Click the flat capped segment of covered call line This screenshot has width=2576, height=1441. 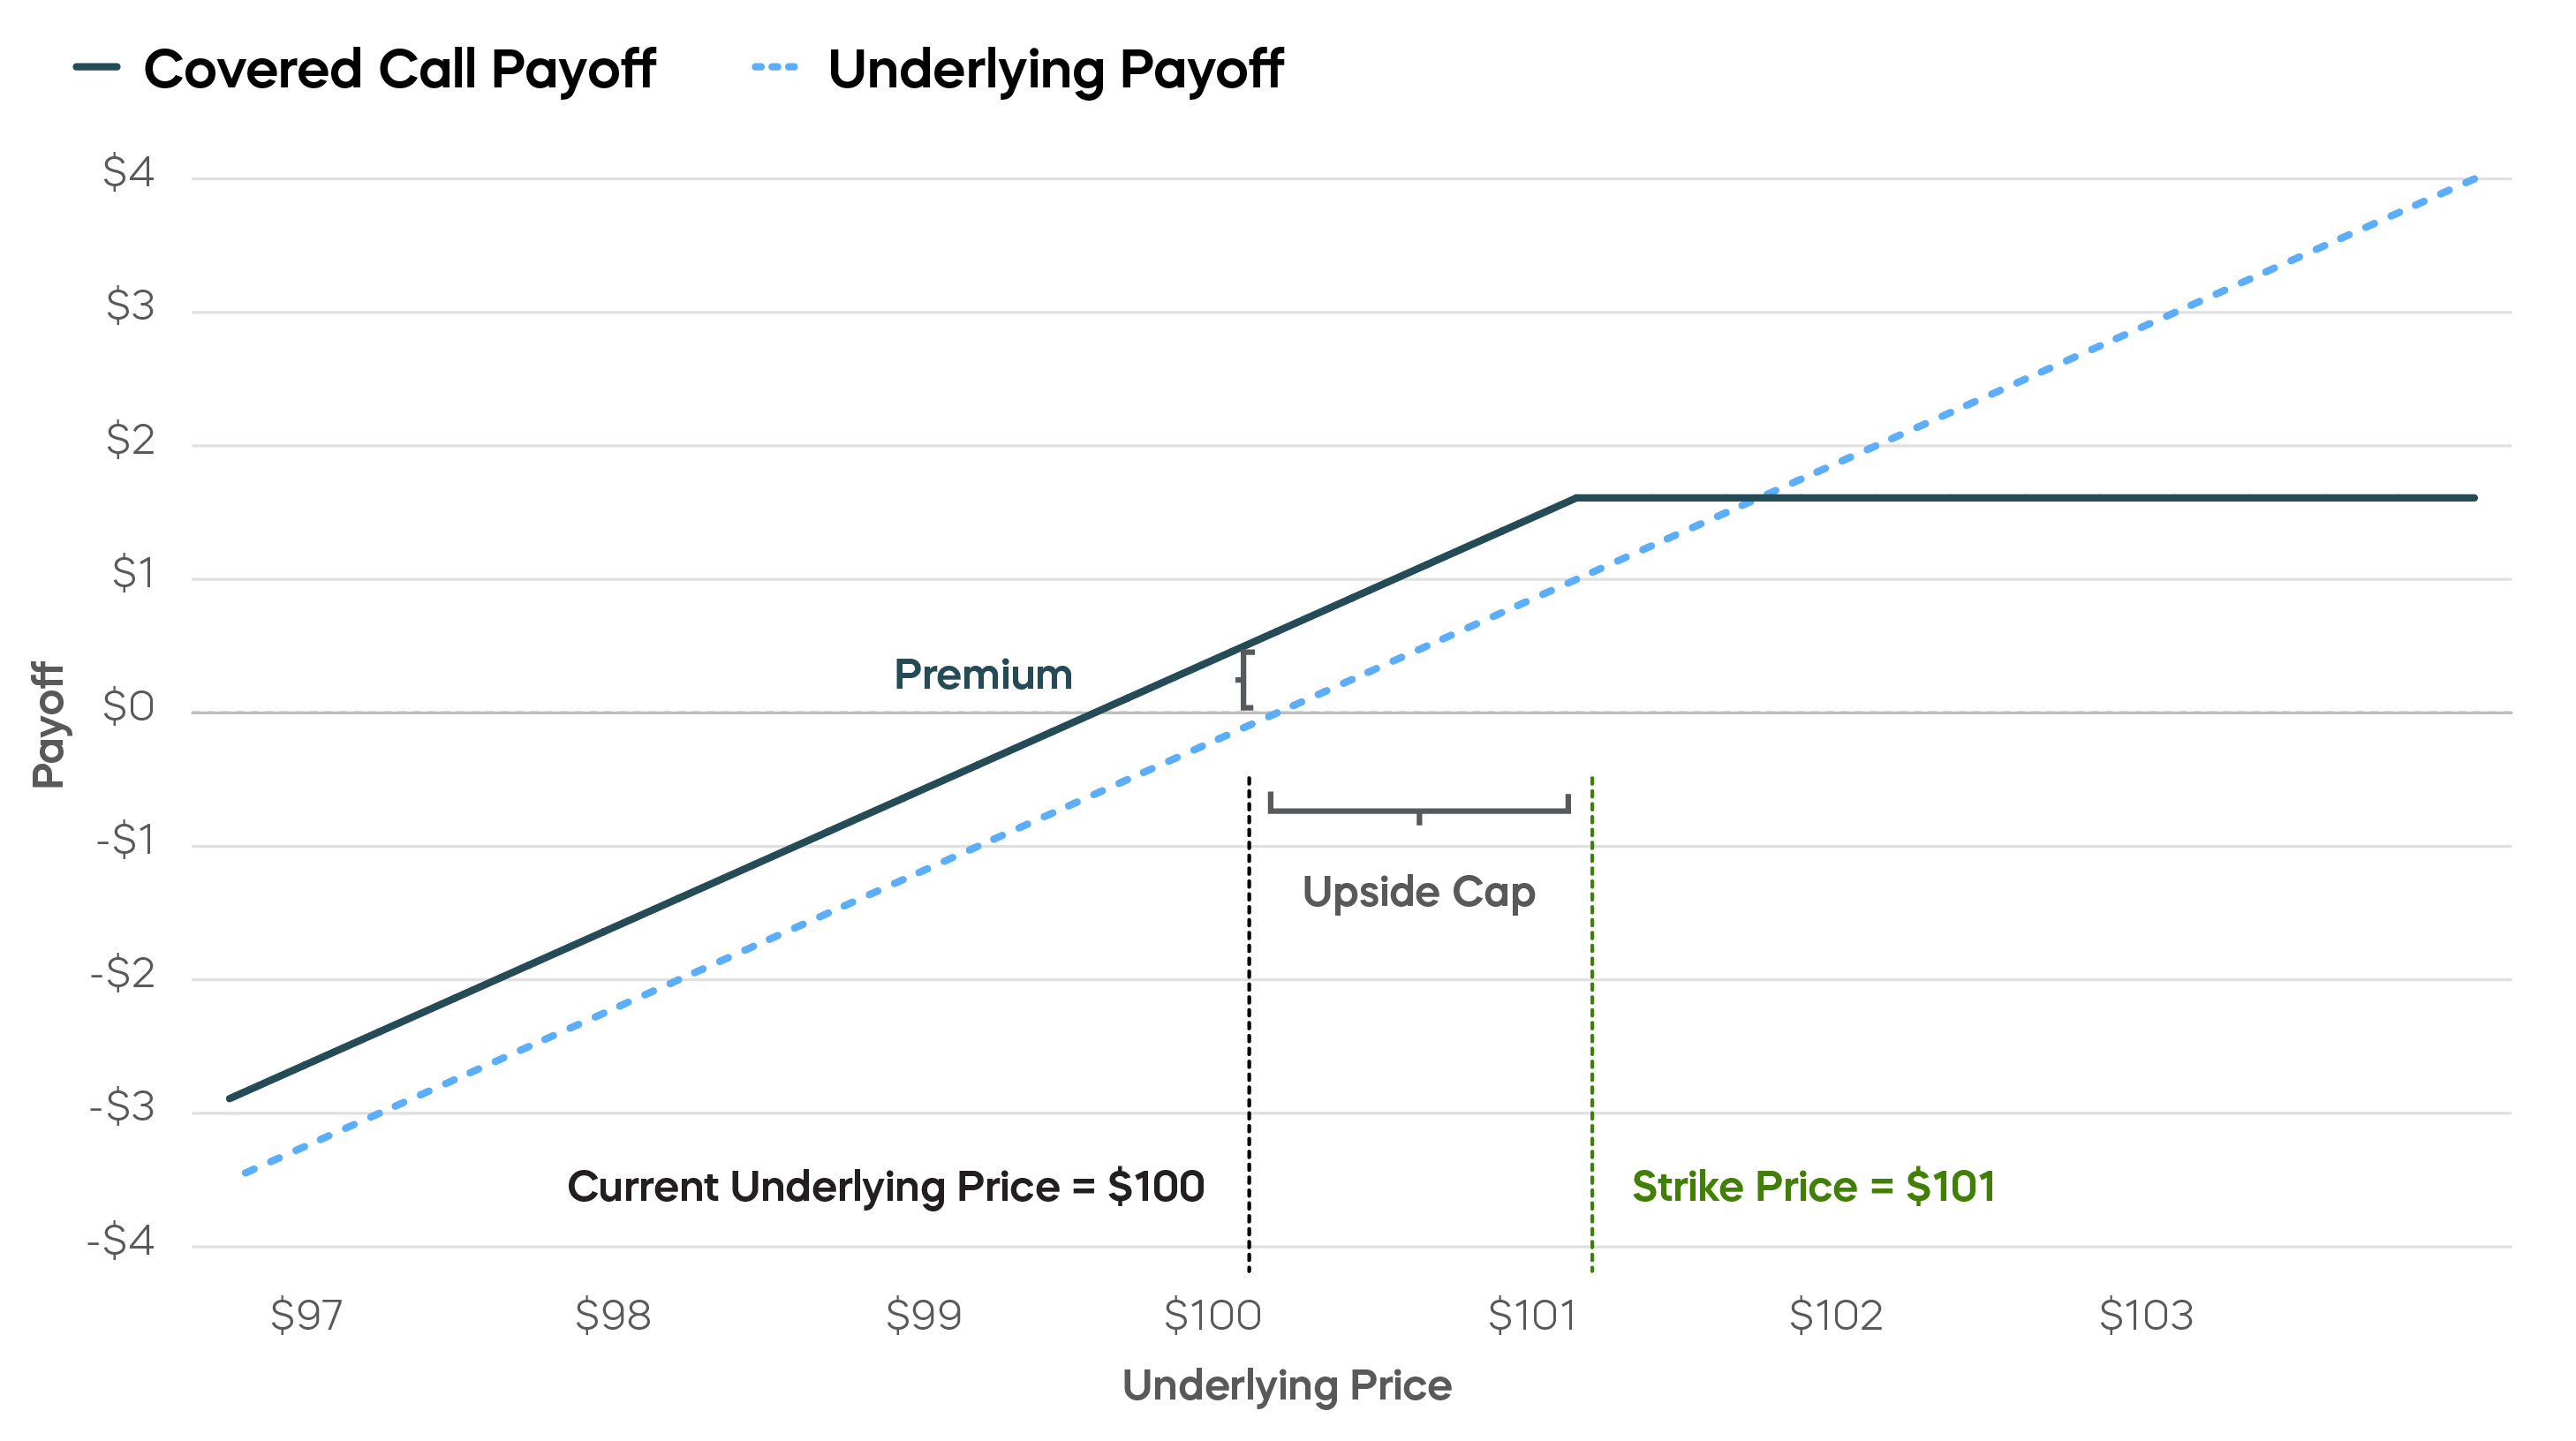point(2025,497)
